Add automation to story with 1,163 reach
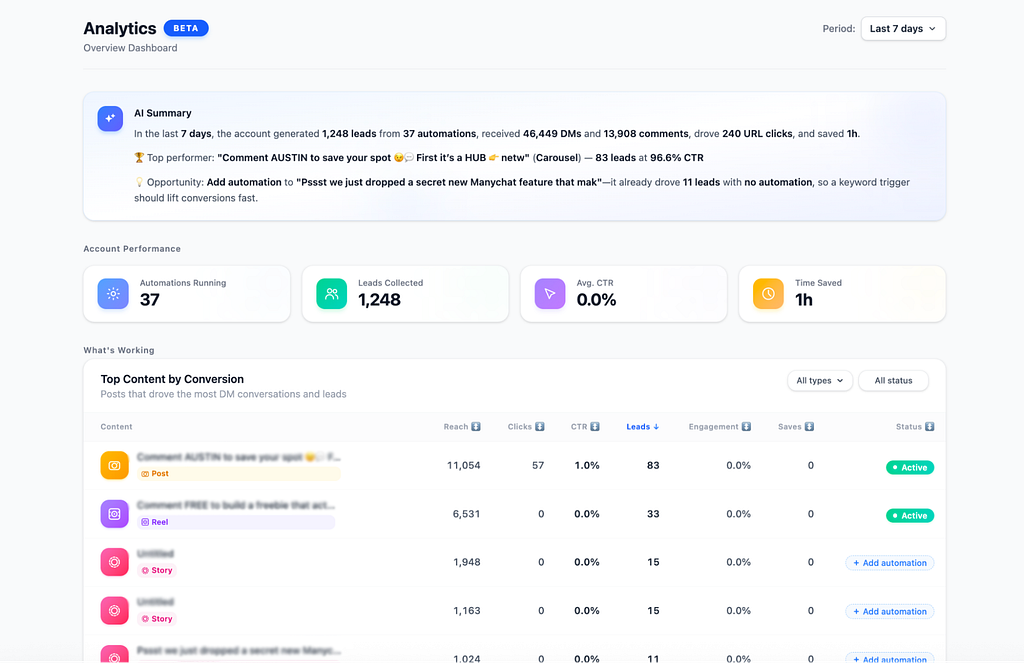The width and height of the screenshot is (1024, 663). coord(889,611)
